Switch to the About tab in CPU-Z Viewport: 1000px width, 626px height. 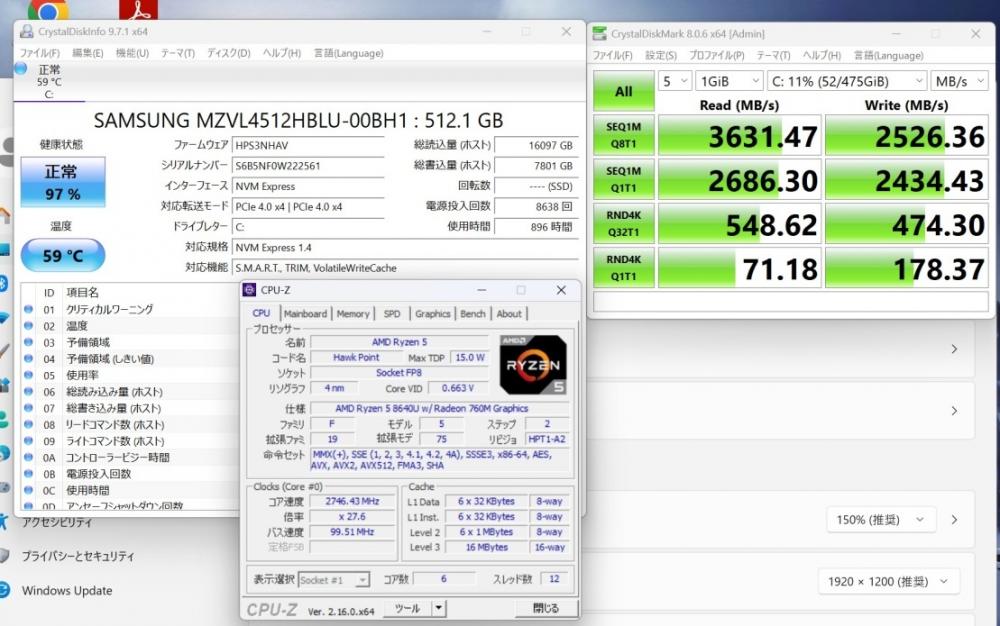[509, 314]
